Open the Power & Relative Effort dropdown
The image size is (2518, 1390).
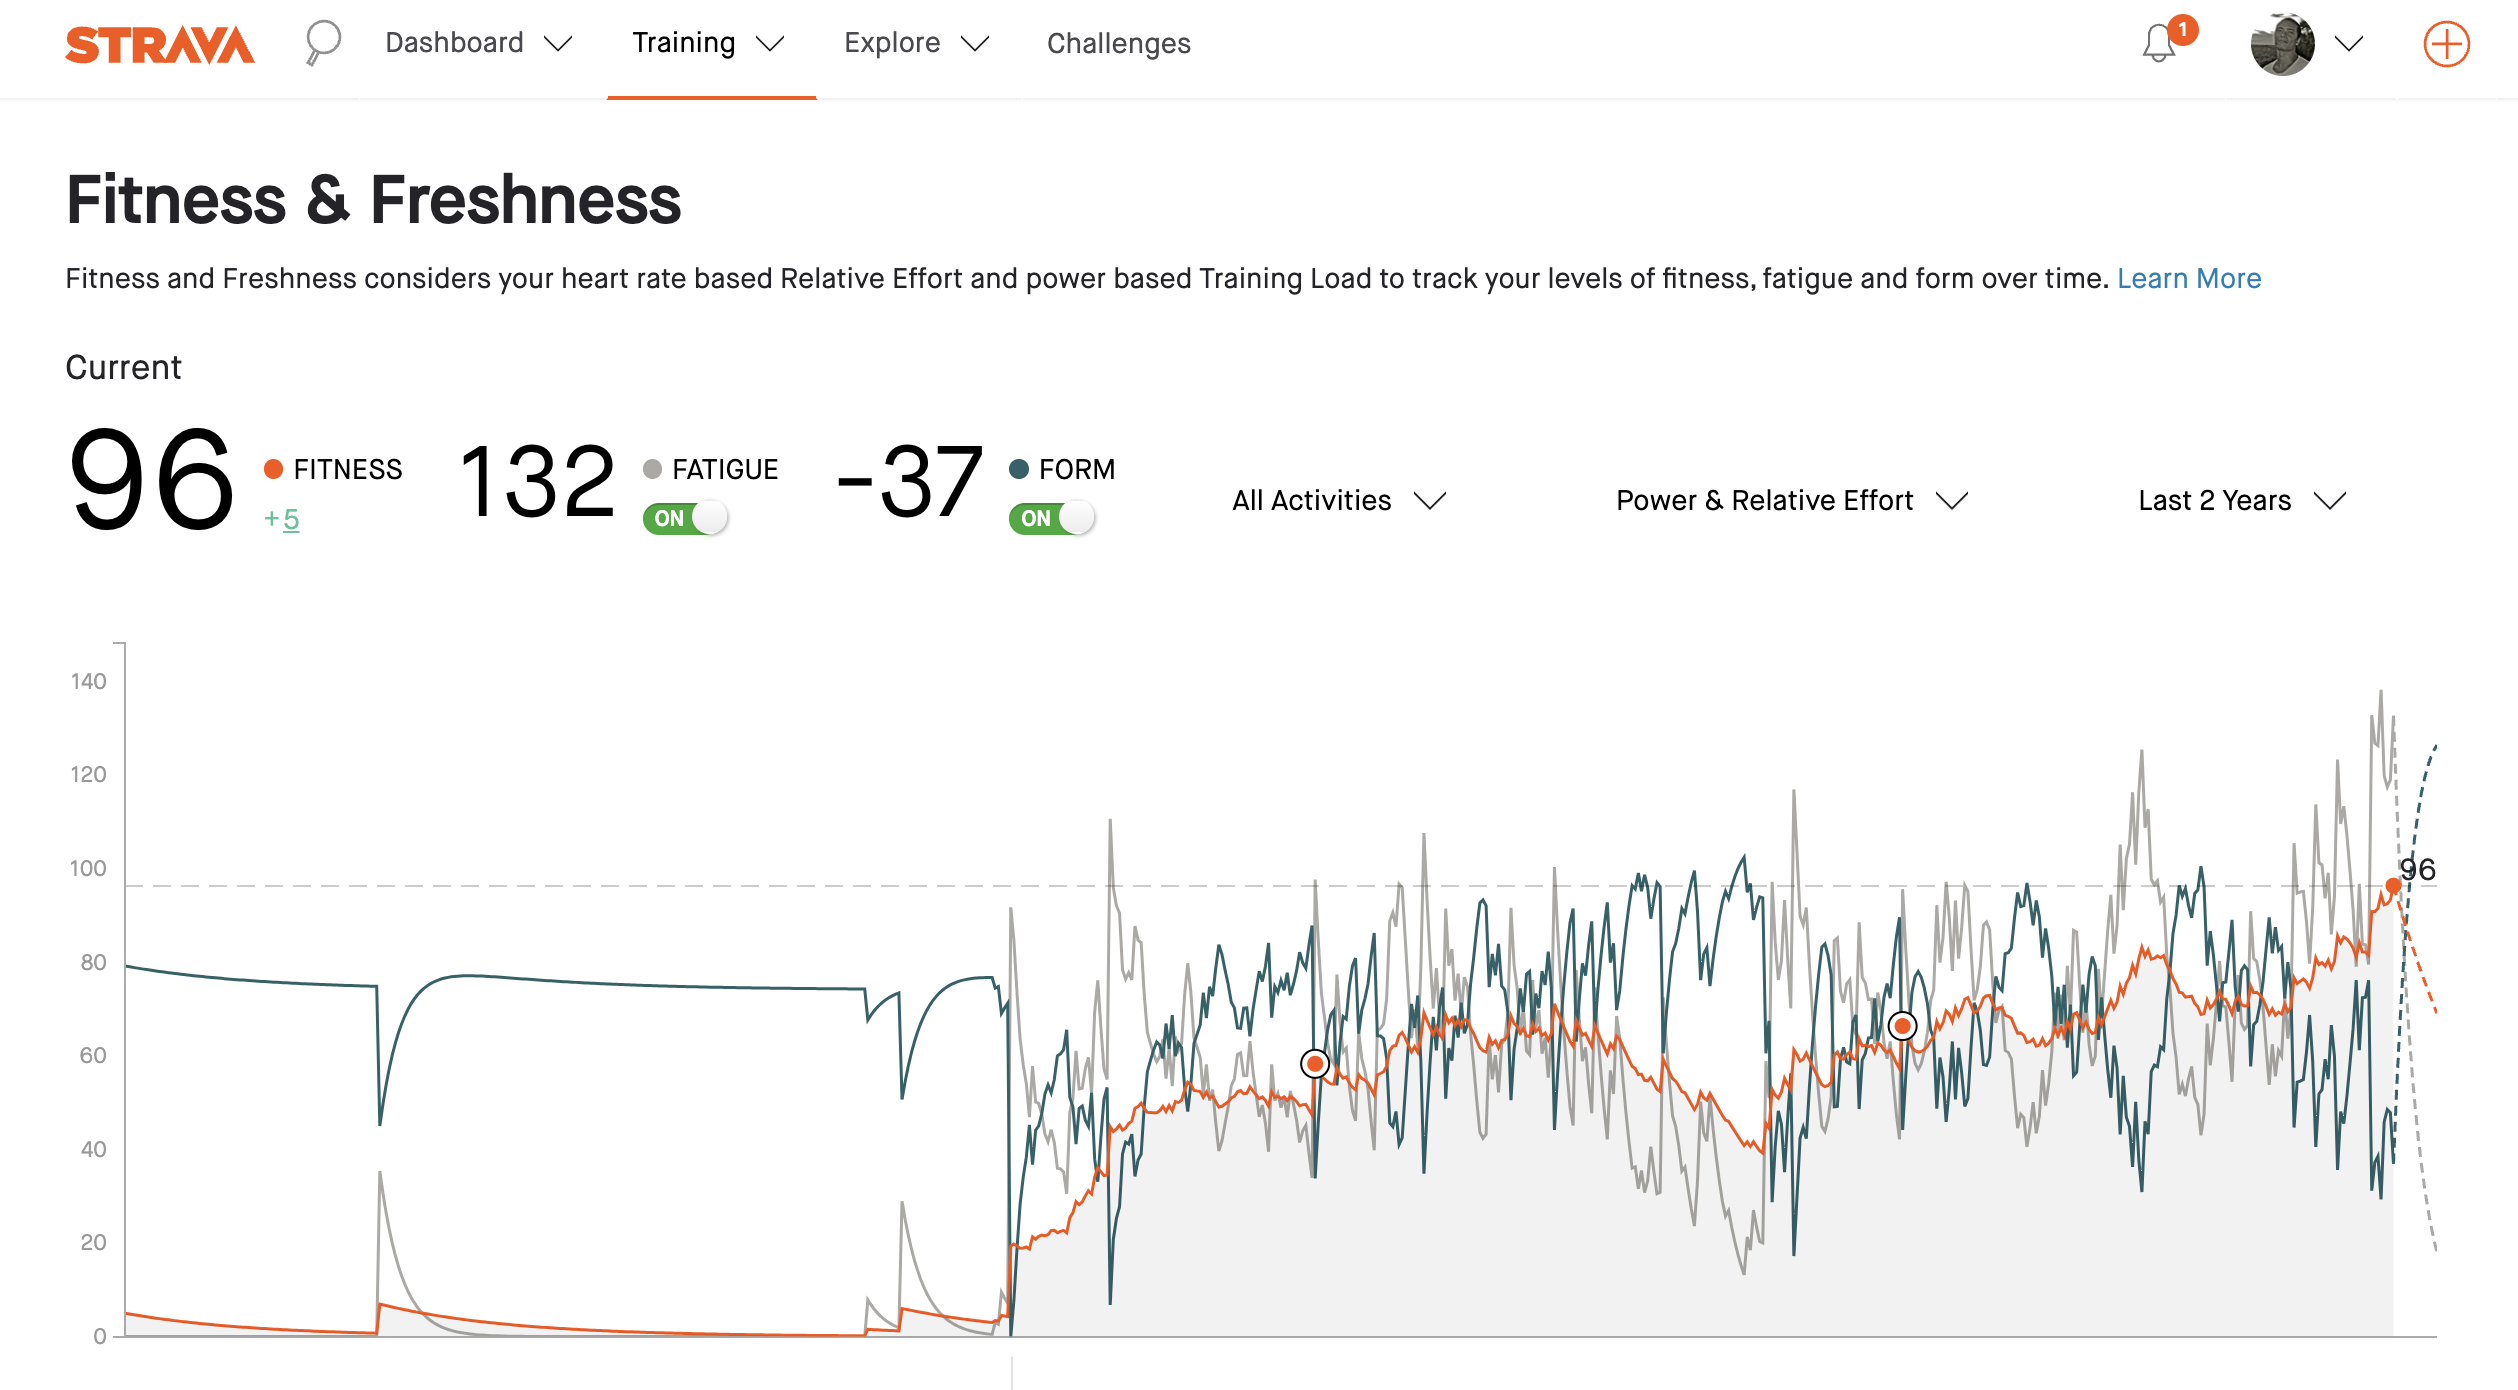(1792, 500)
